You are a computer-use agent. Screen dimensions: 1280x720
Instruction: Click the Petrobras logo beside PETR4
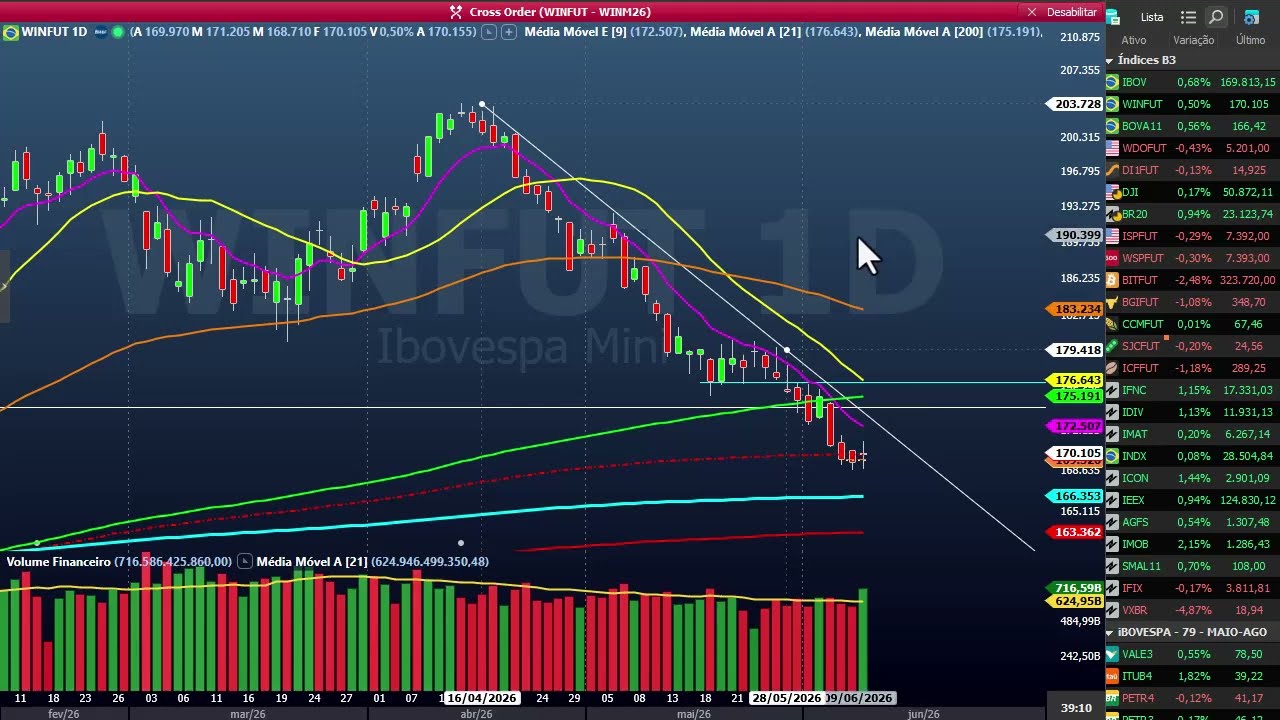tap(1112, 698)
